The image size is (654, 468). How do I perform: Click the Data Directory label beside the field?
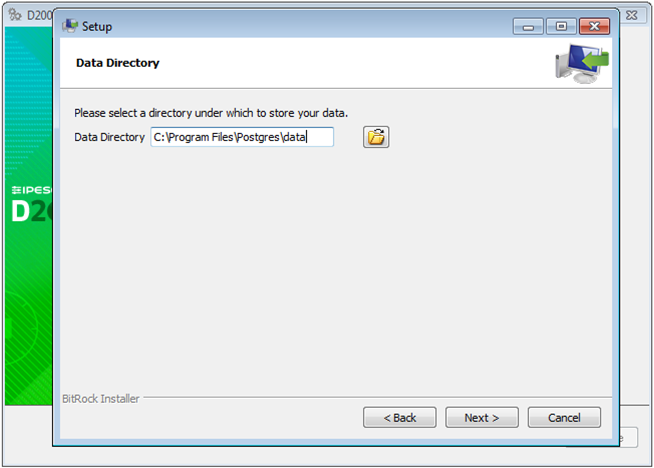110,137
